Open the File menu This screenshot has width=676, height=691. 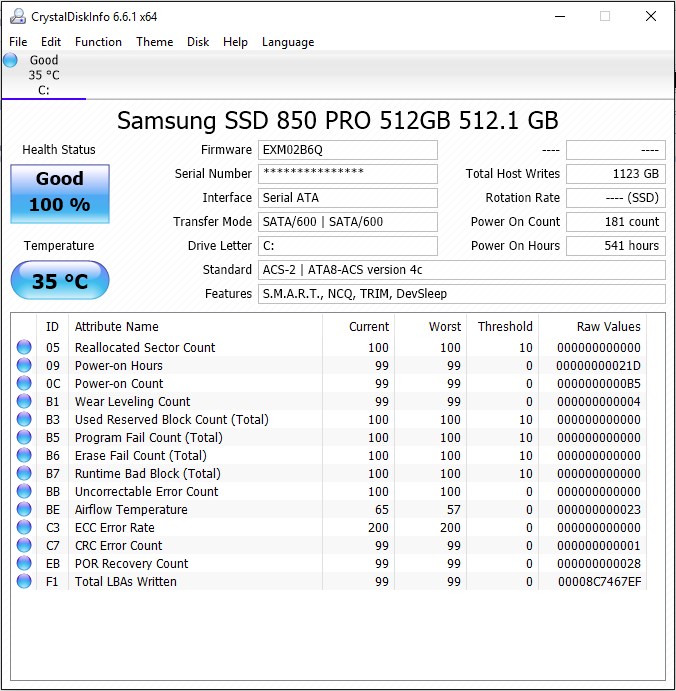point(18,42)
